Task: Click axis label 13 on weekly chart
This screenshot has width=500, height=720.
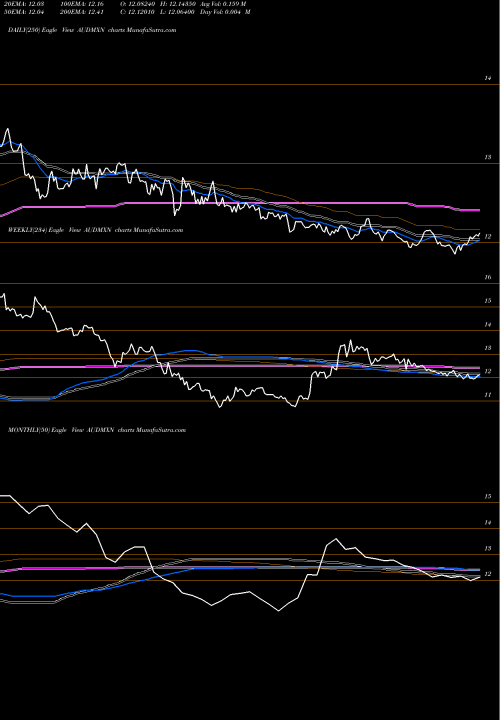Action: (488, 348)
